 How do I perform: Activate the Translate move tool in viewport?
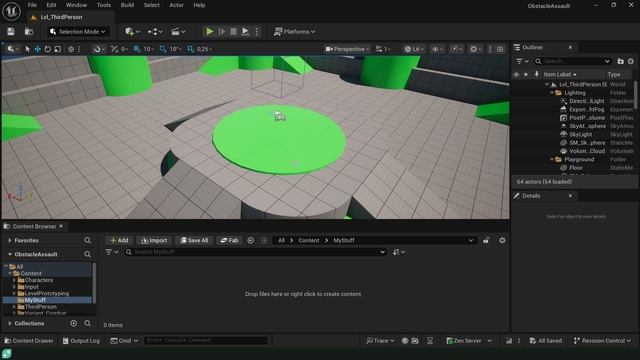[x=38, y=49]
